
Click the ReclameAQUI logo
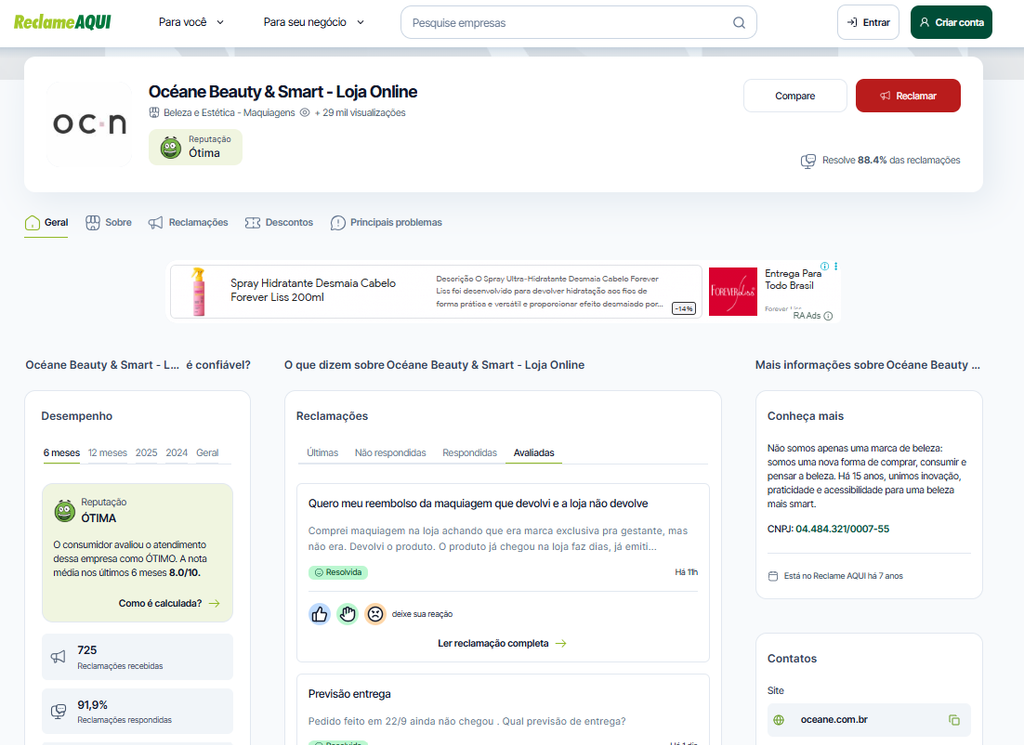click(63, 22)
